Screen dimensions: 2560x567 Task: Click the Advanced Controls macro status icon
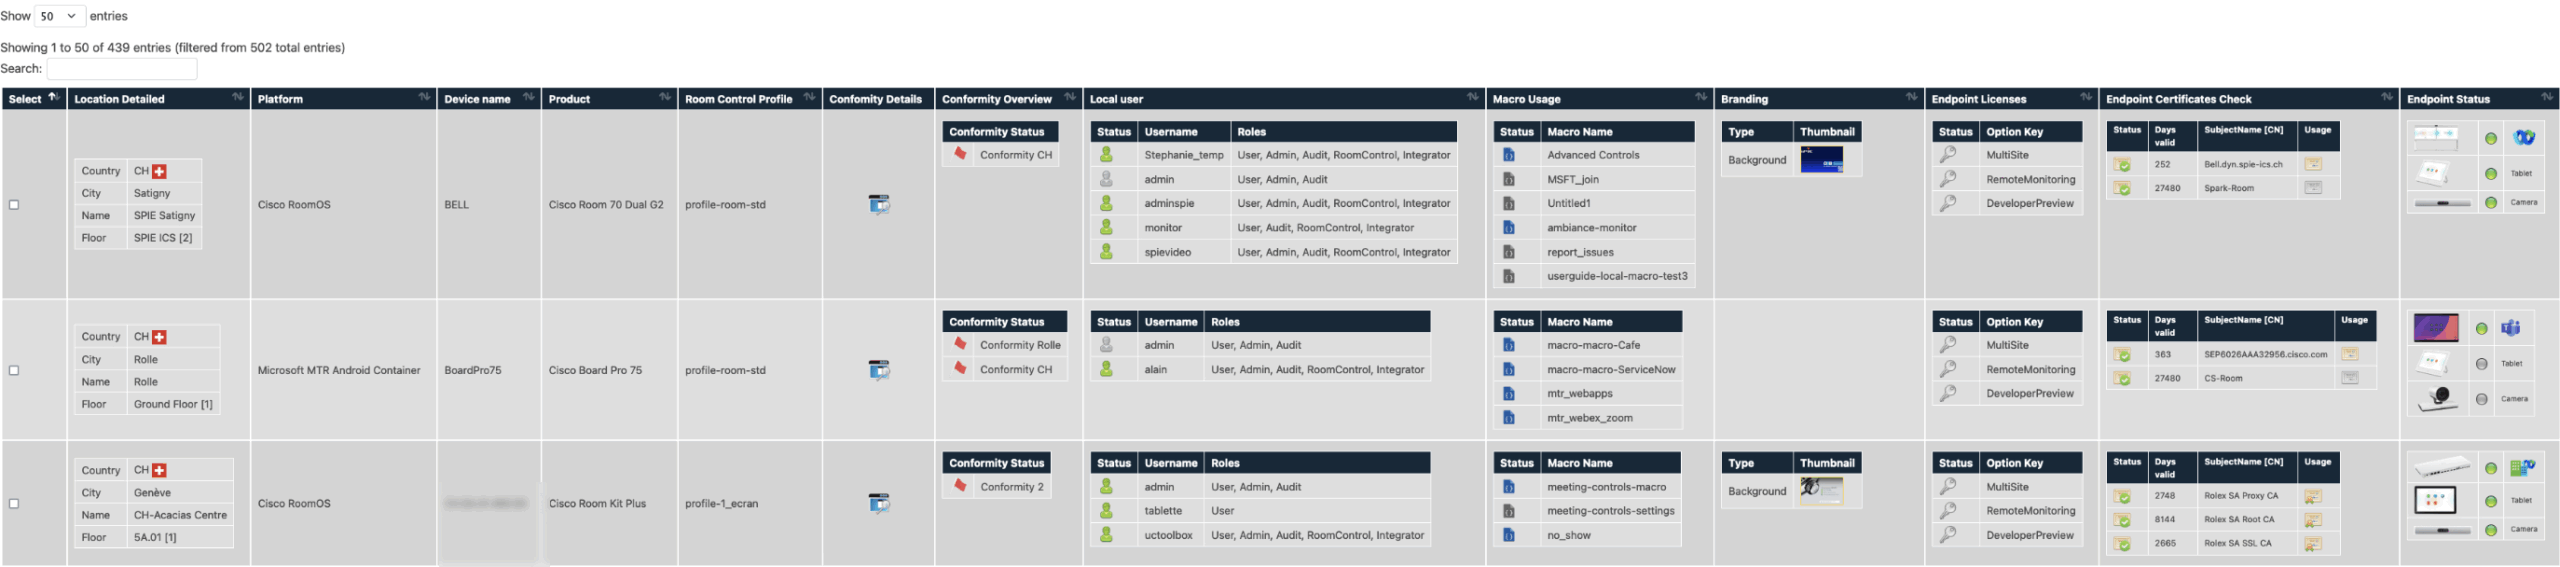1508,155
